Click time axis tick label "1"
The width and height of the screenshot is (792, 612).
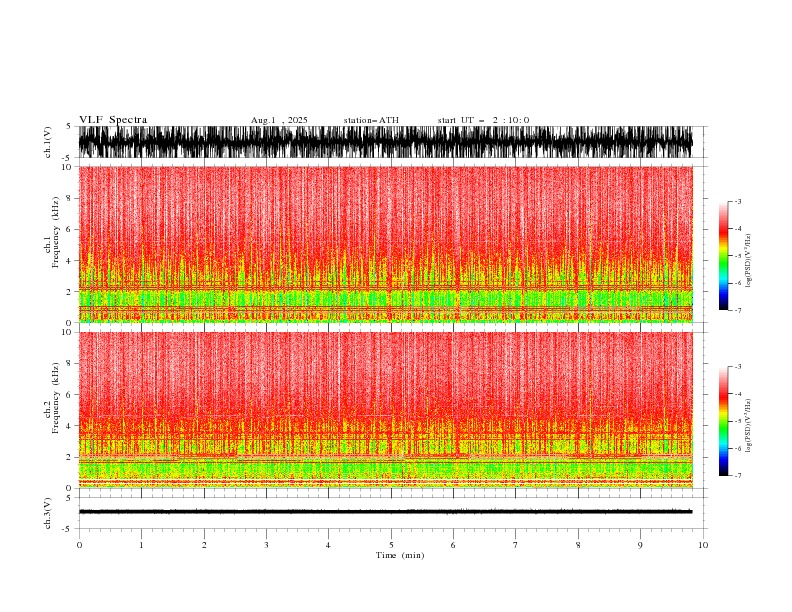pos(141,545)
